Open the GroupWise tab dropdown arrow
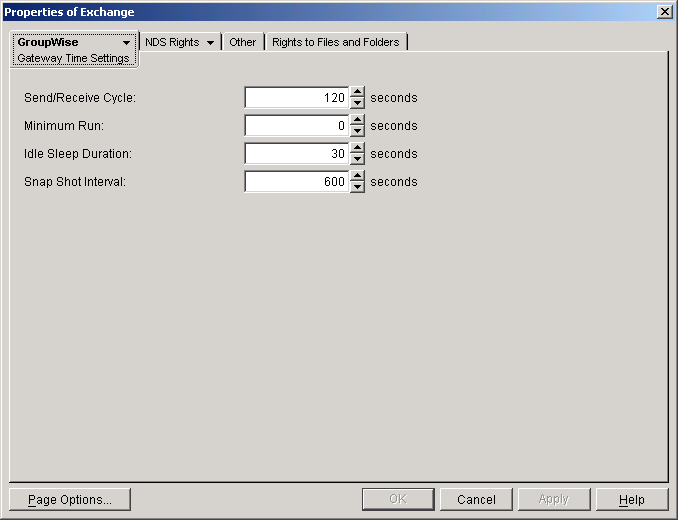Screen dimensions: 678x520 coord(126,43)
